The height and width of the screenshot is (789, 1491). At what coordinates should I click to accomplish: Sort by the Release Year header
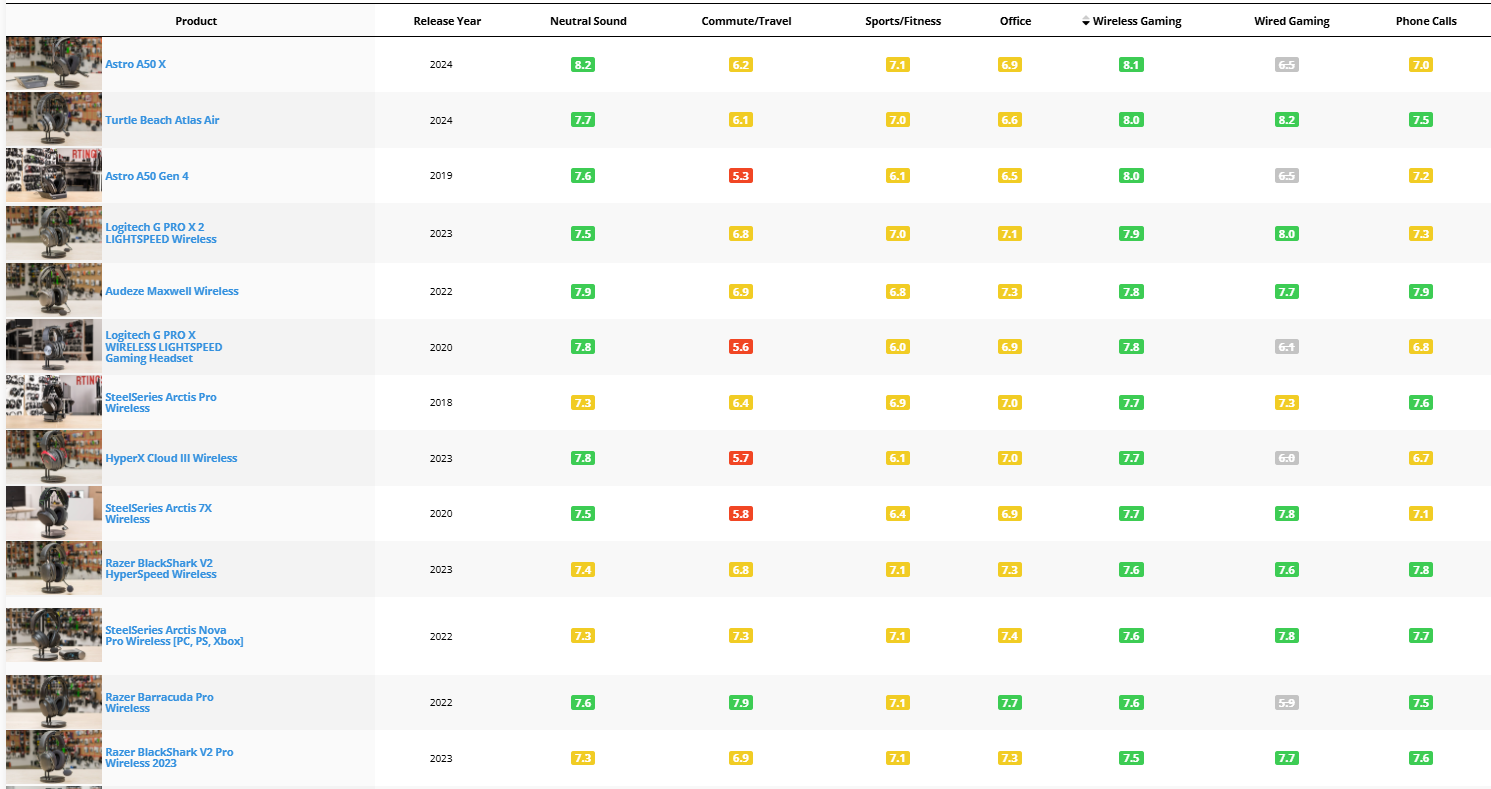[x=447, y=21]
